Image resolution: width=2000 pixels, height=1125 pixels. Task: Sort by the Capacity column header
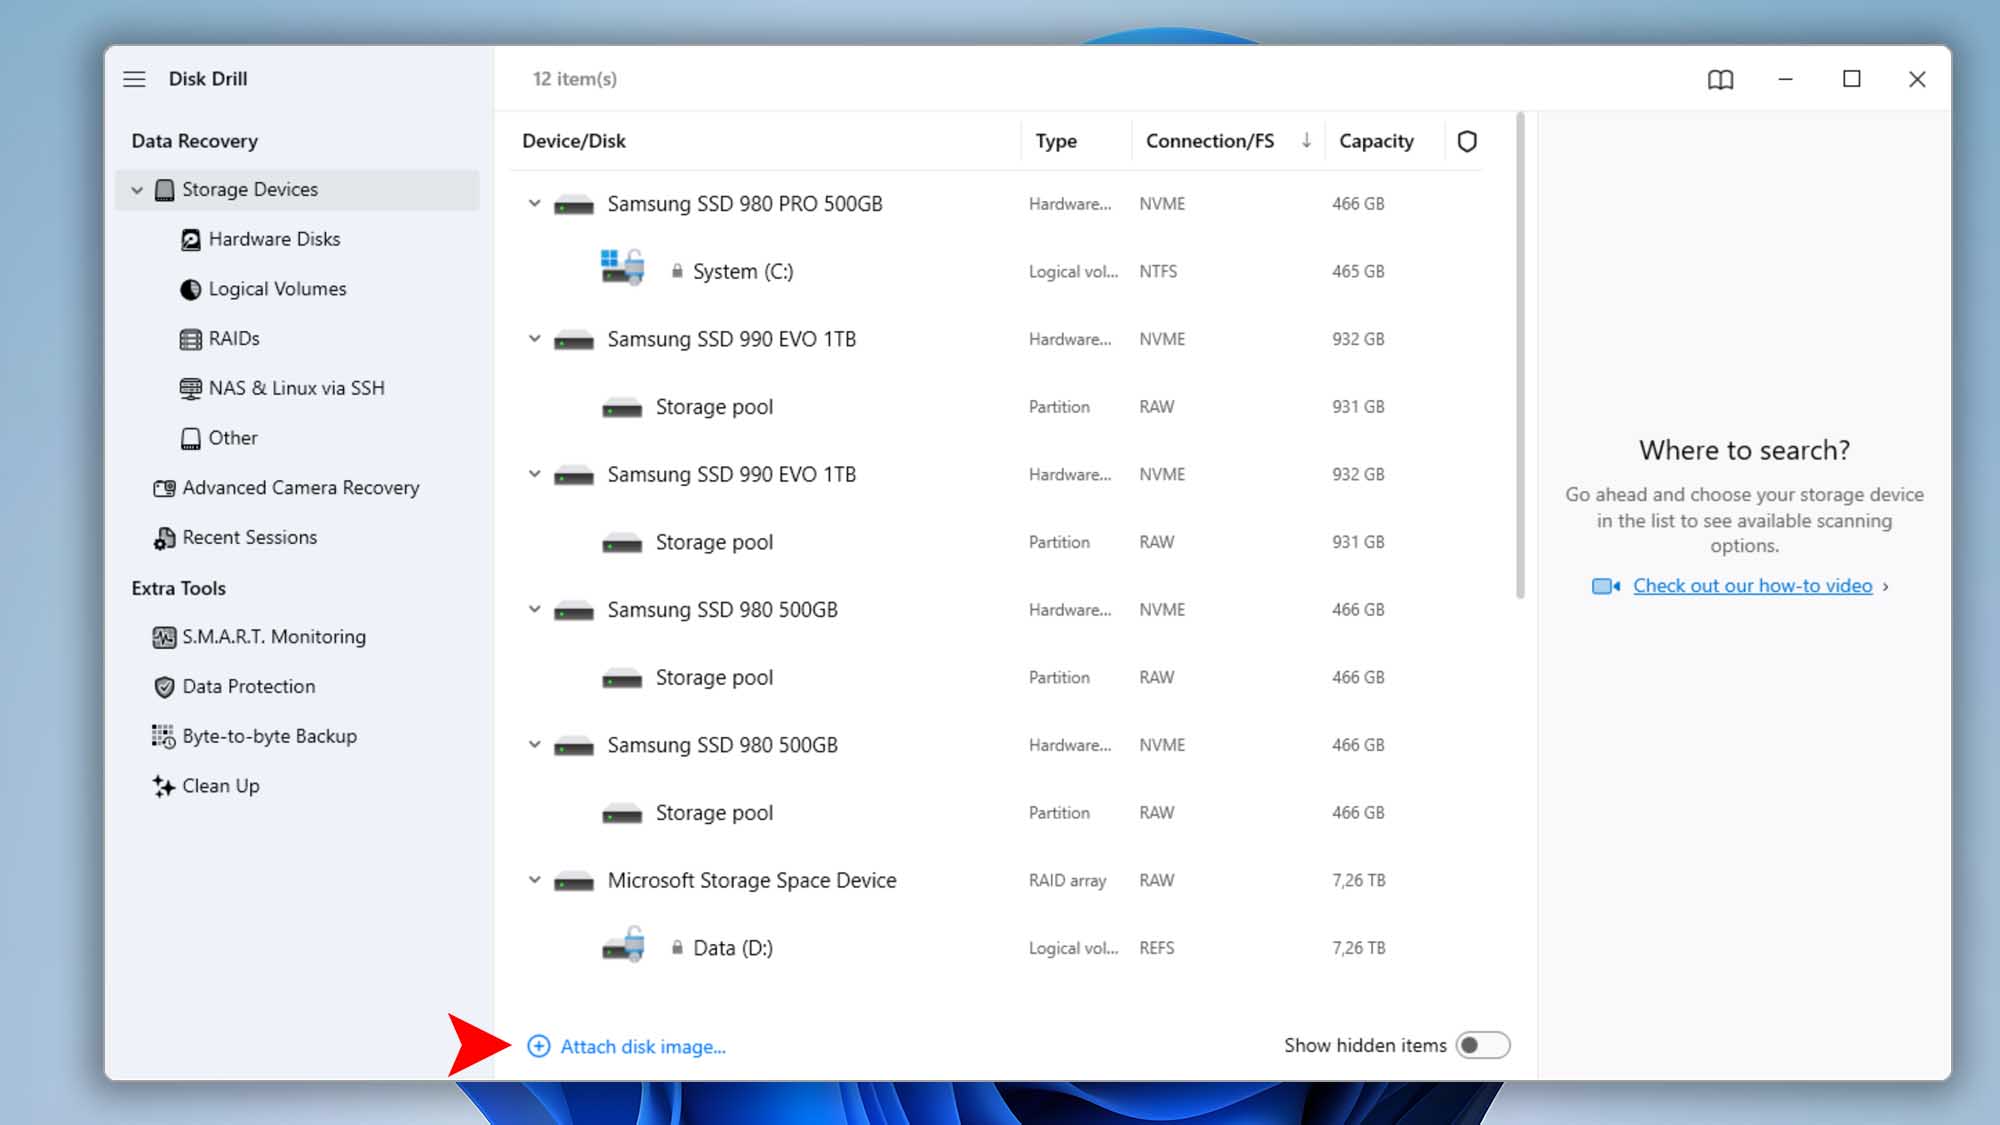1376,141
